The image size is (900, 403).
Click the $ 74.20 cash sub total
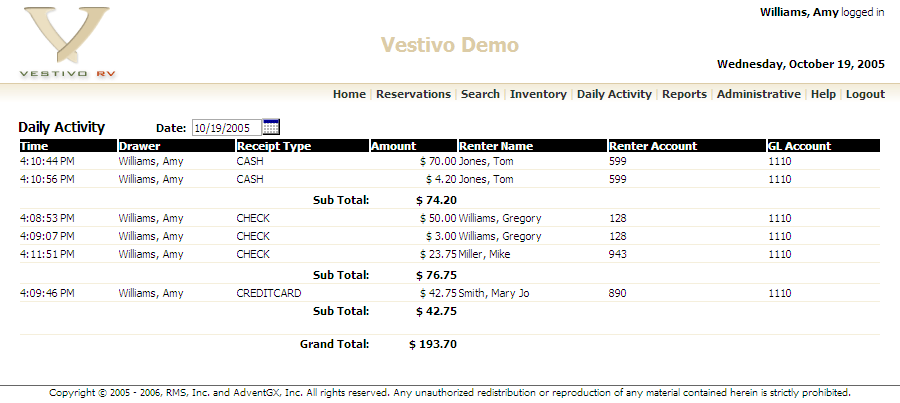coord(437,200)
